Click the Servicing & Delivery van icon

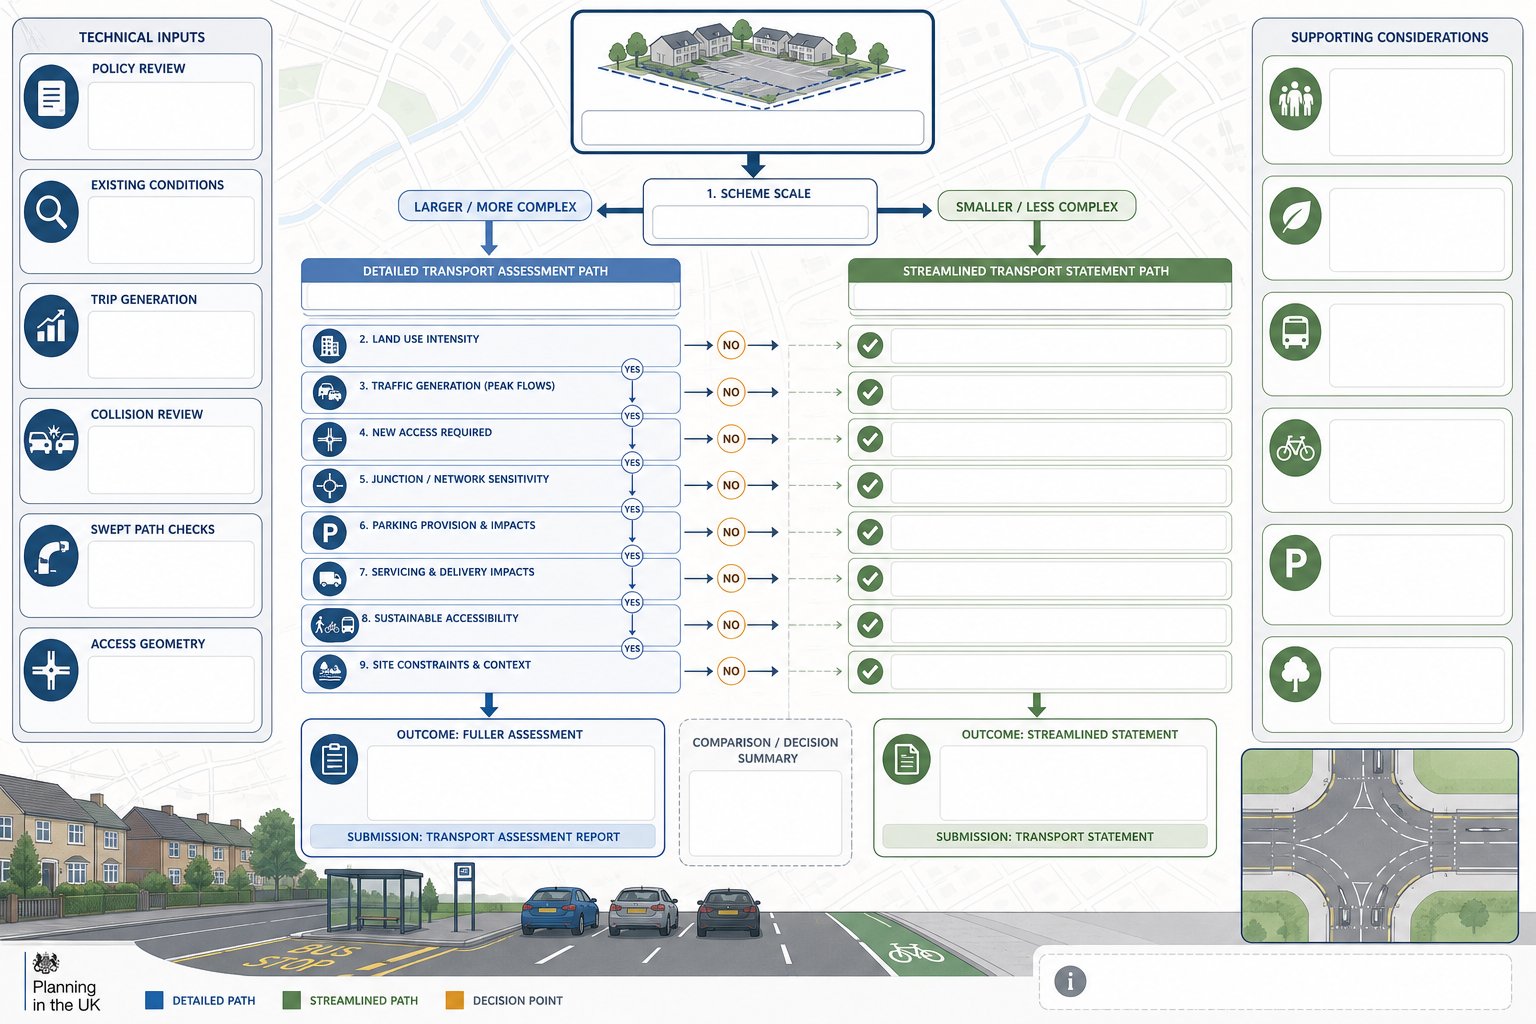[329, 579]
